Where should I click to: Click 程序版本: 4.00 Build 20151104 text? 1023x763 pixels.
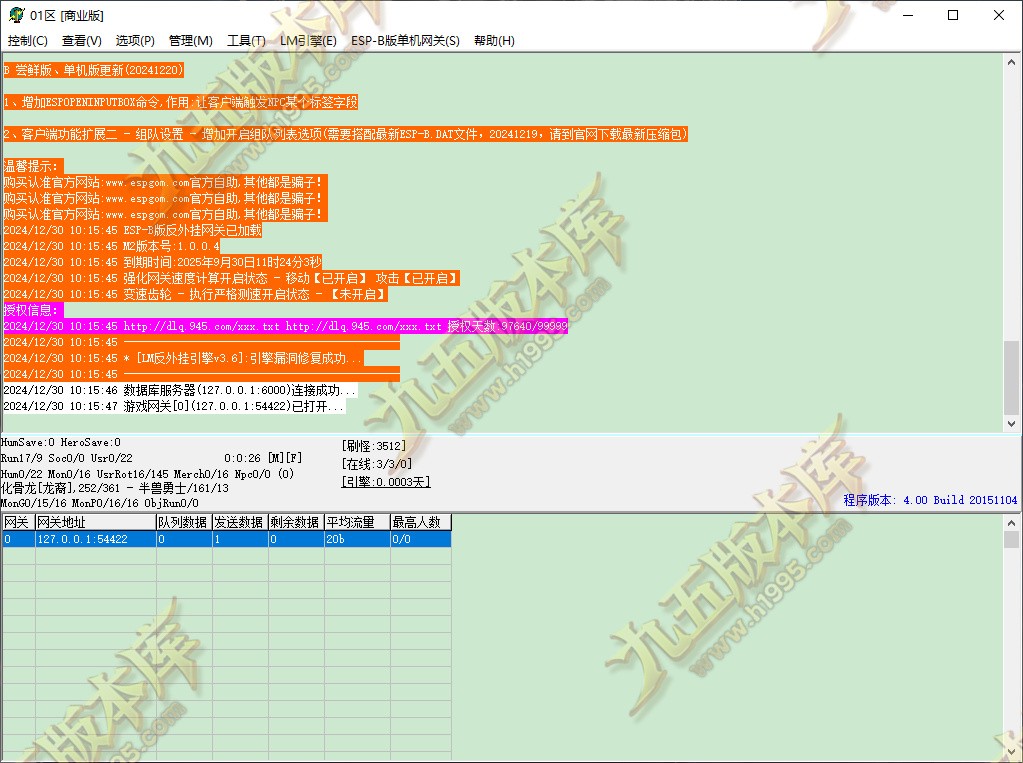(930, 500)
